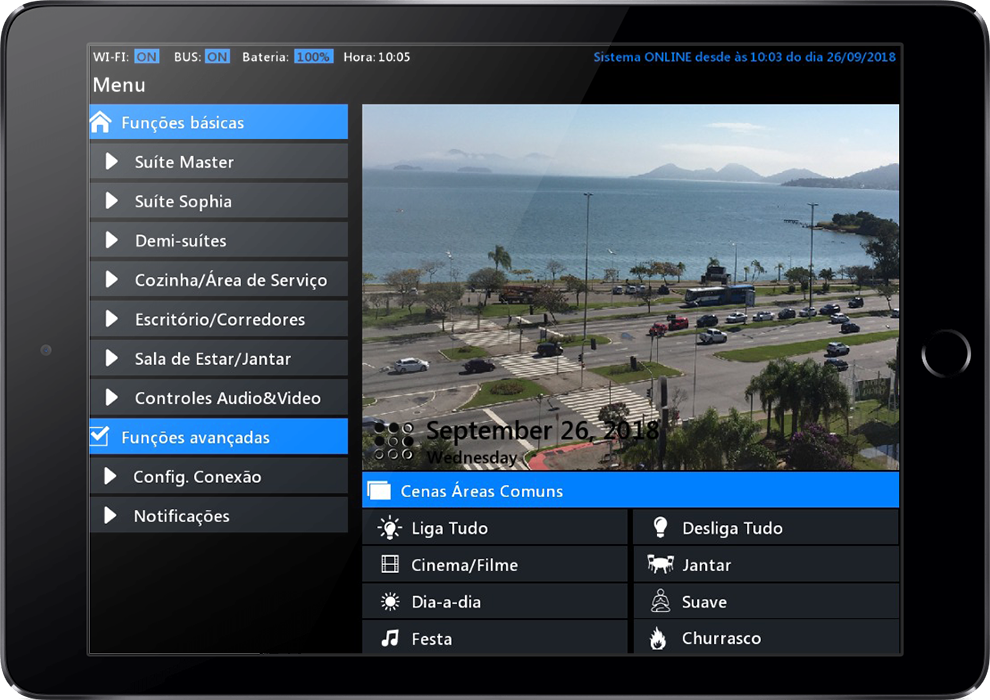Activate the Dia-a-dia scene
Image resolution: width=990 pixels, height=700 pixels.
click(x=494, y=602)
